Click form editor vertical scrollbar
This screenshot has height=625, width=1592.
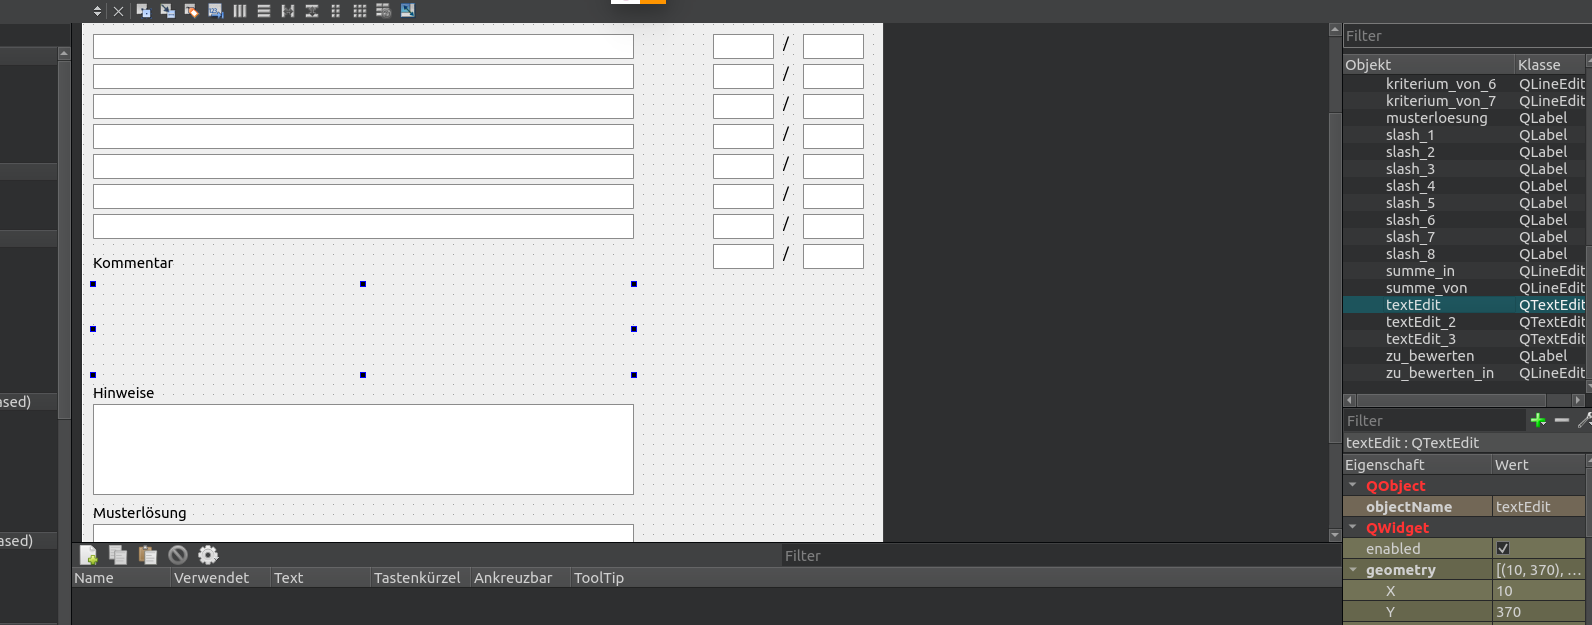click(x=1335, y=278)
